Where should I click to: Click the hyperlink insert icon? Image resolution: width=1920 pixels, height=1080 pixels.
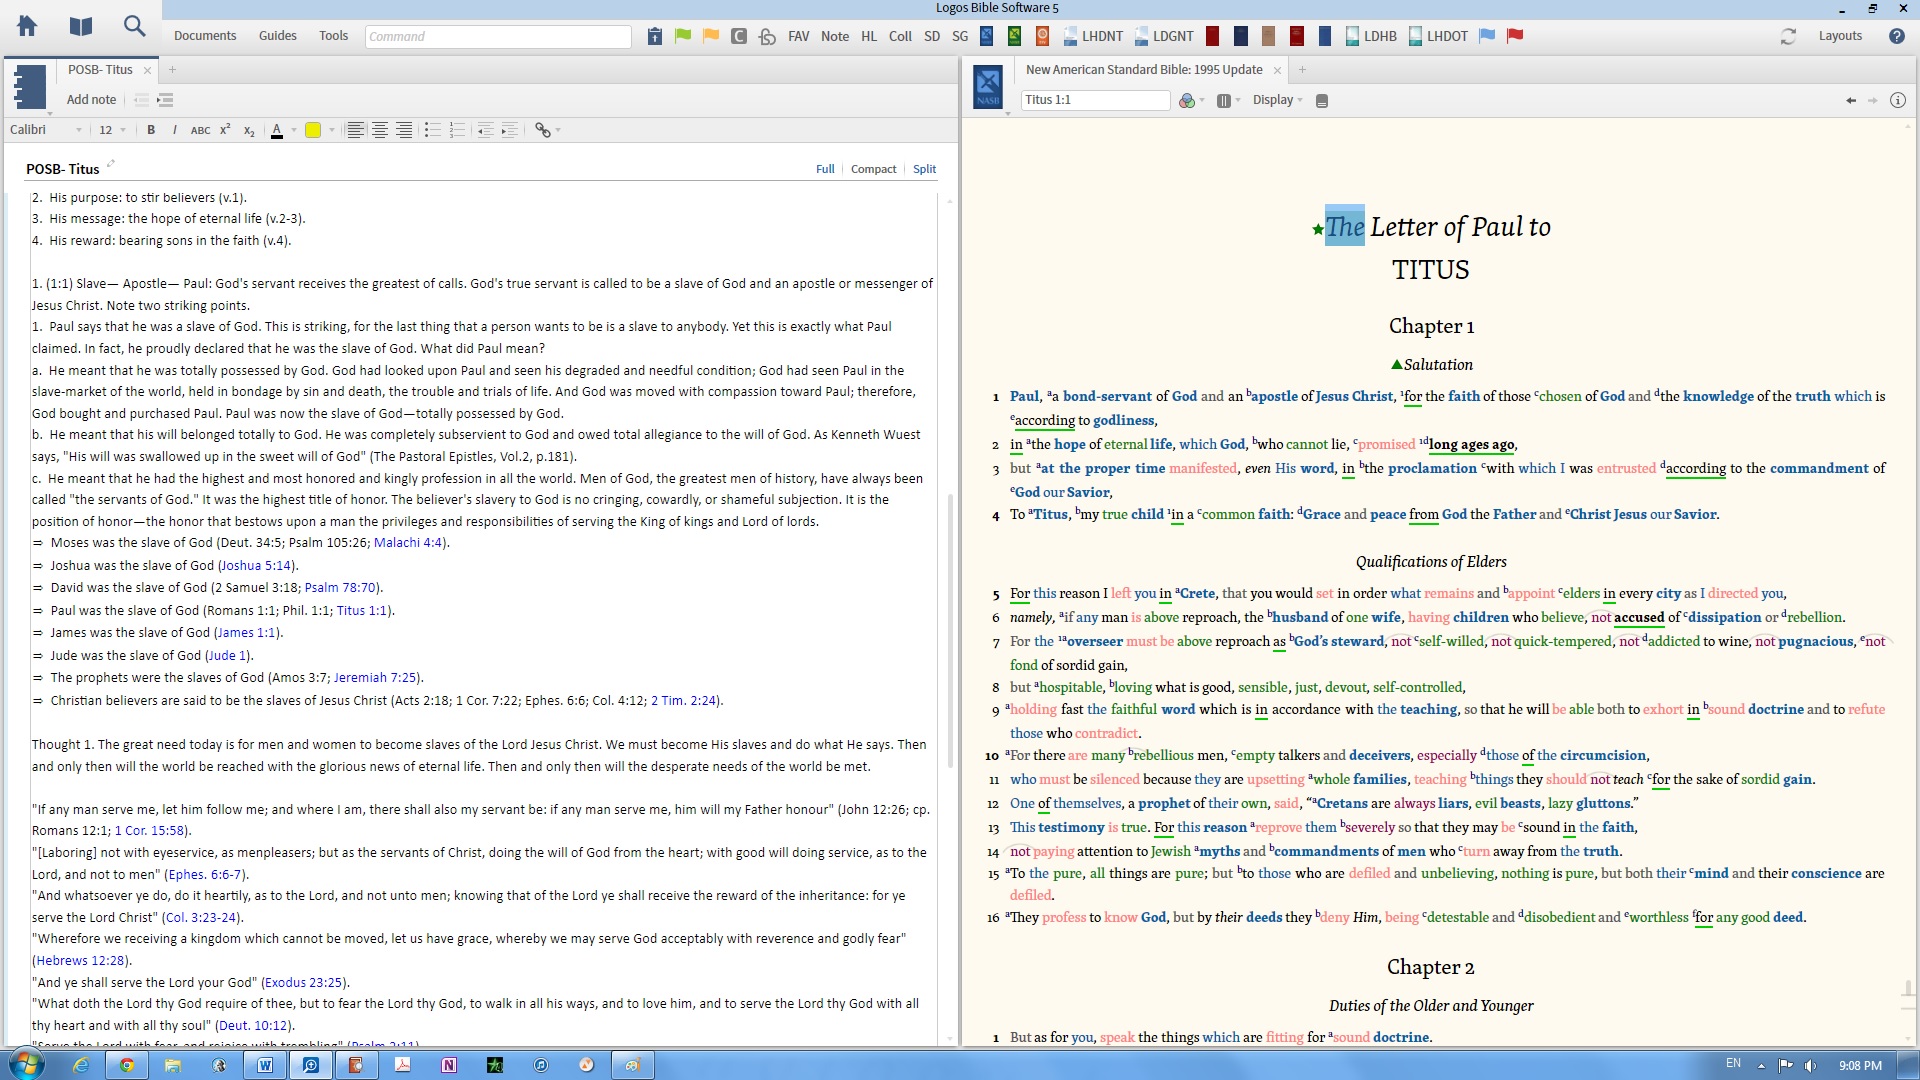click(x=542, y=130)
